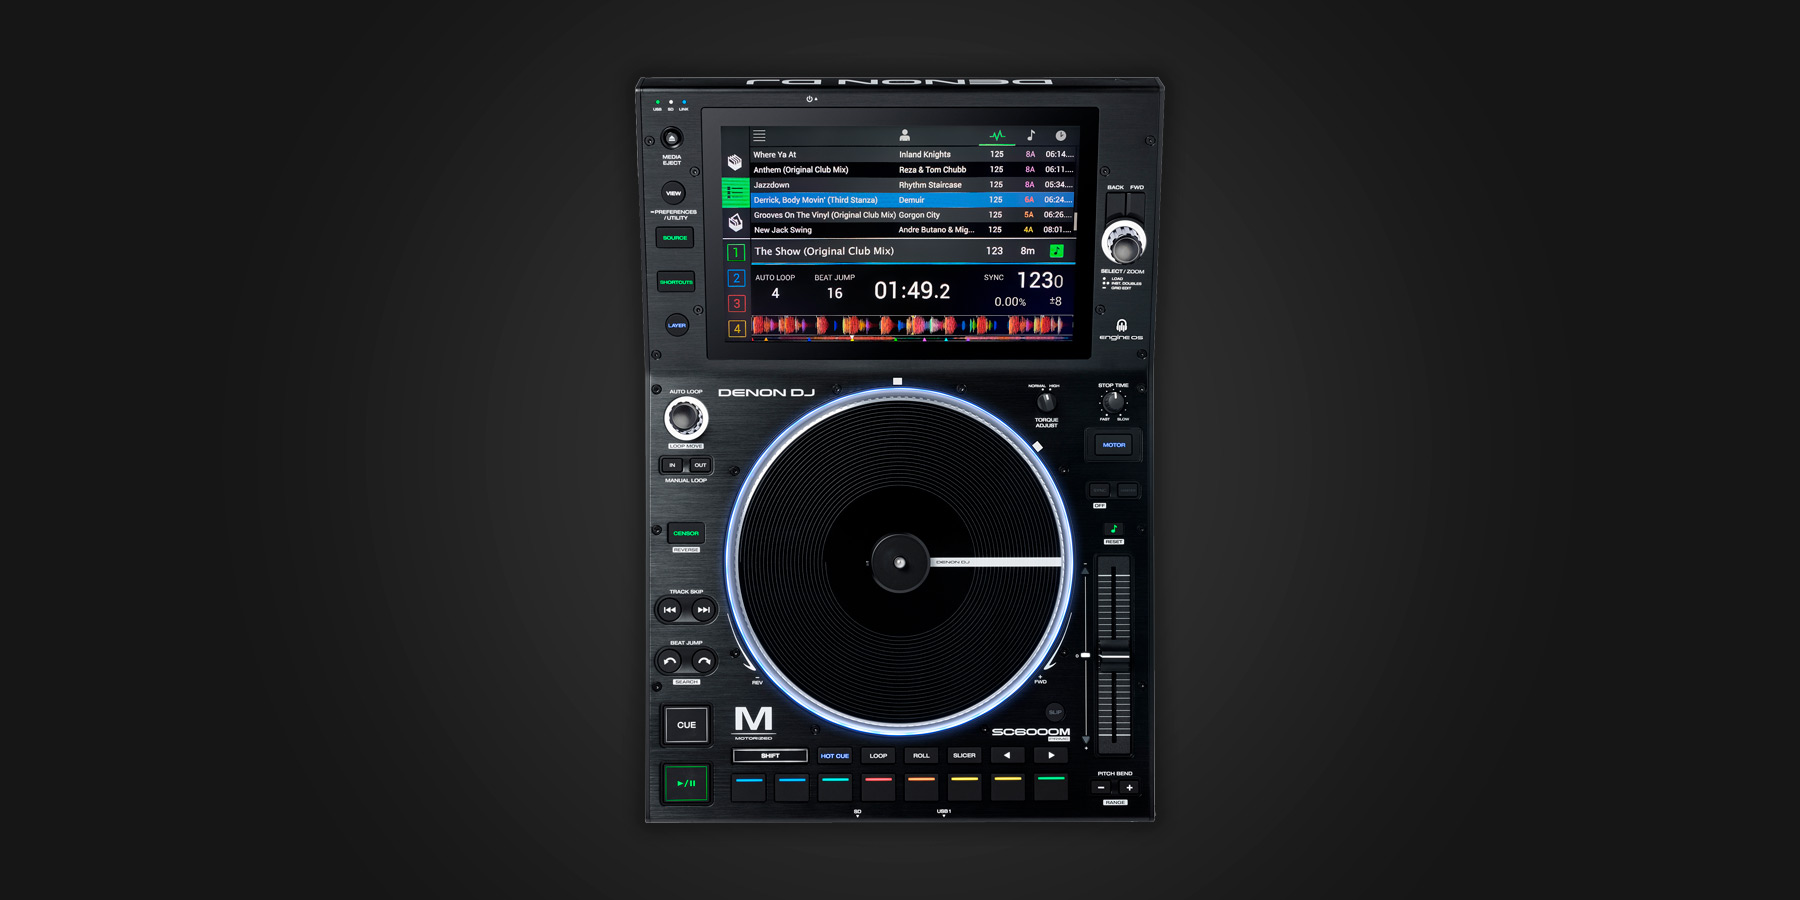Select the HOT CUE pad mode
This screenshot has width=1800, height=900.
tap(835, 755)
